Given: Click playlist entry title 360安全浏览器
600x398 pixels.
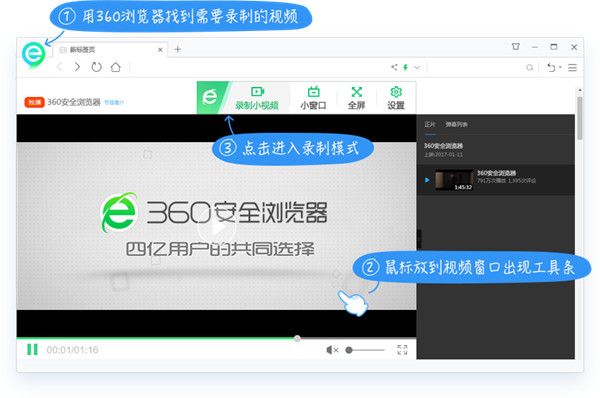Looking at the screenshot, I should (496, 173).
